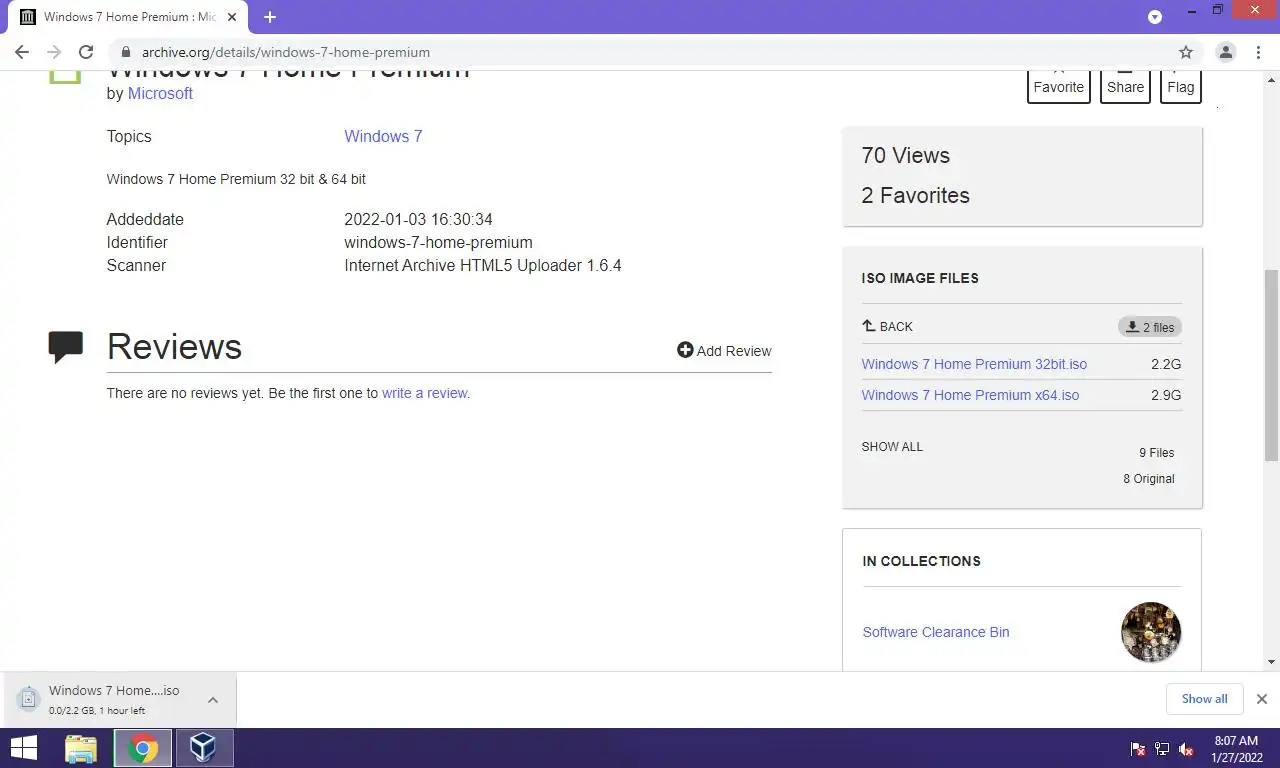1280x768 pixels.
Task: Click the identifier windows-7-home-premium
Action: coord(438,242)
